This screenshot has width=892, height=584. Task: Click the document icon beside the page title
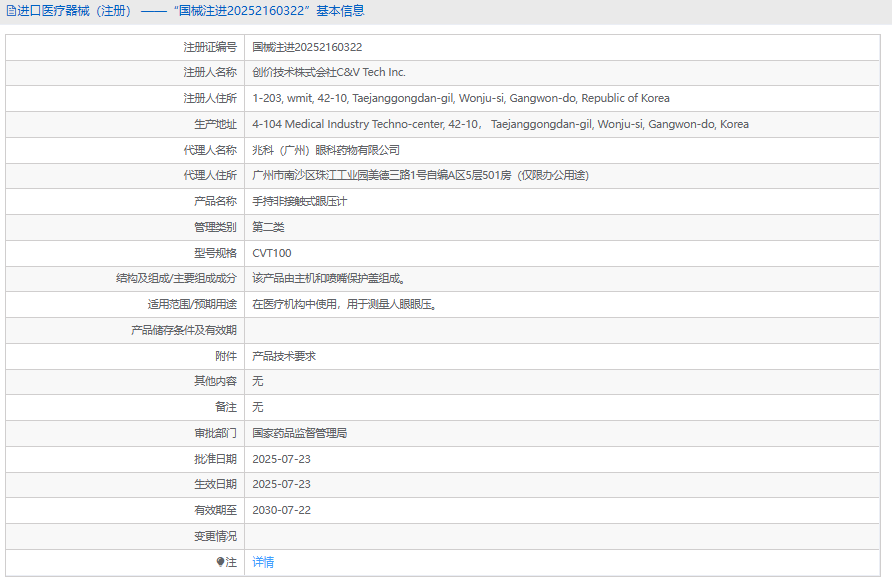coord(11,11)
